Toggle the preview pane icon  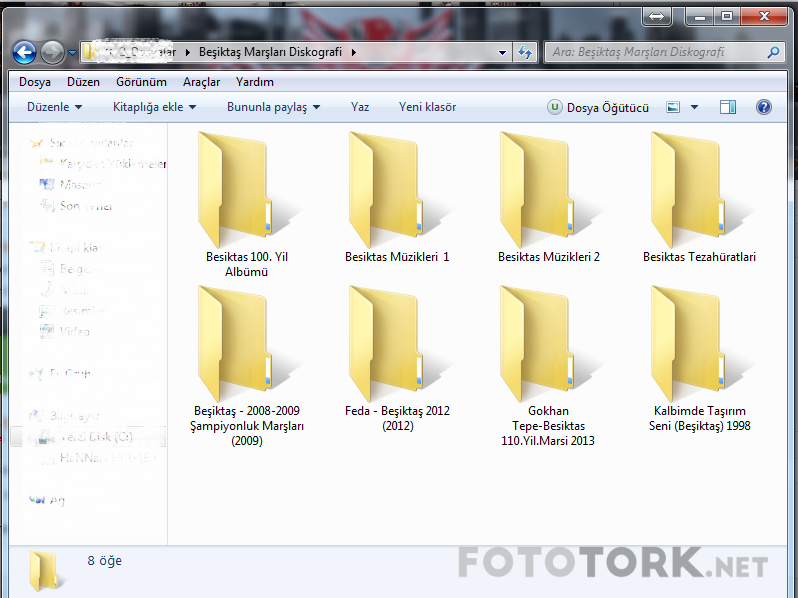(x=728, y=107)
